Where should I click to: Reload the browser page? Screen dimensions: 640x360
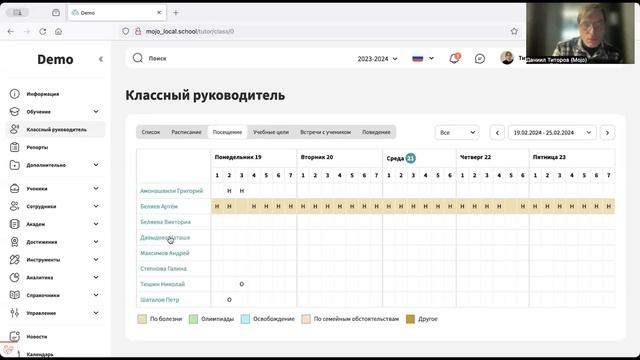42,31
